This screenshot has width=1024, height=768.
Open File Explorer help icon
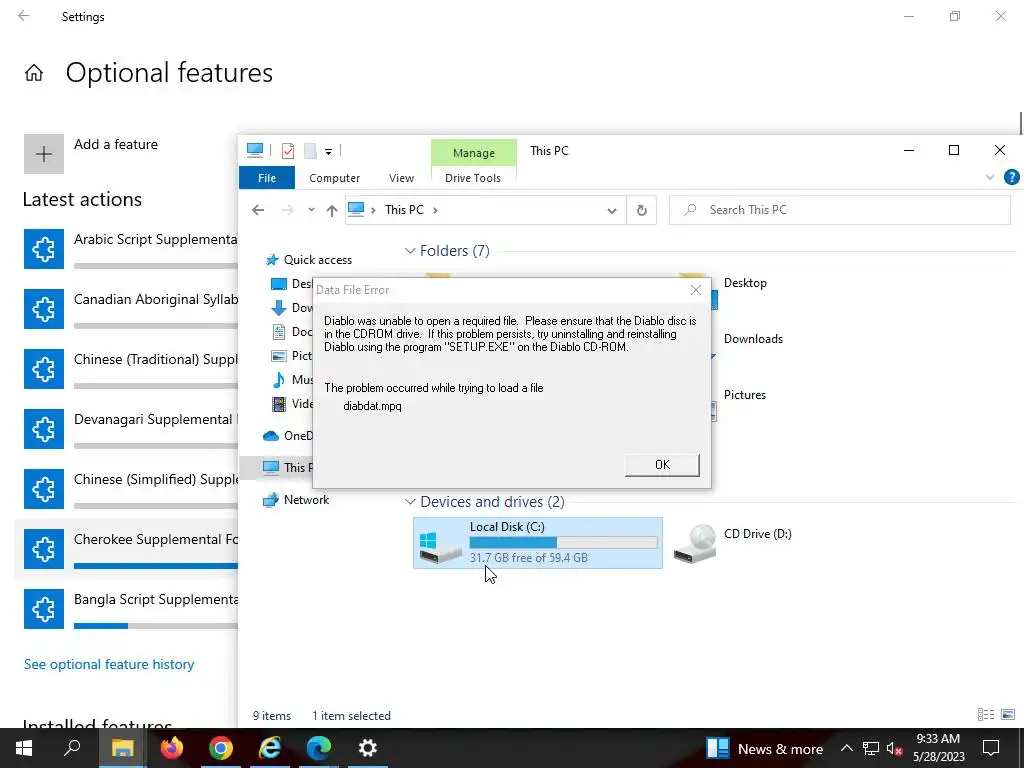tap(1011, 177)
